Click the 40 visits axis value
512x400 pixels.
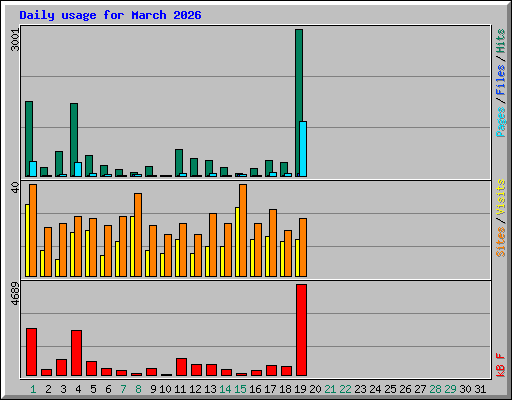(x=15, y=188)
